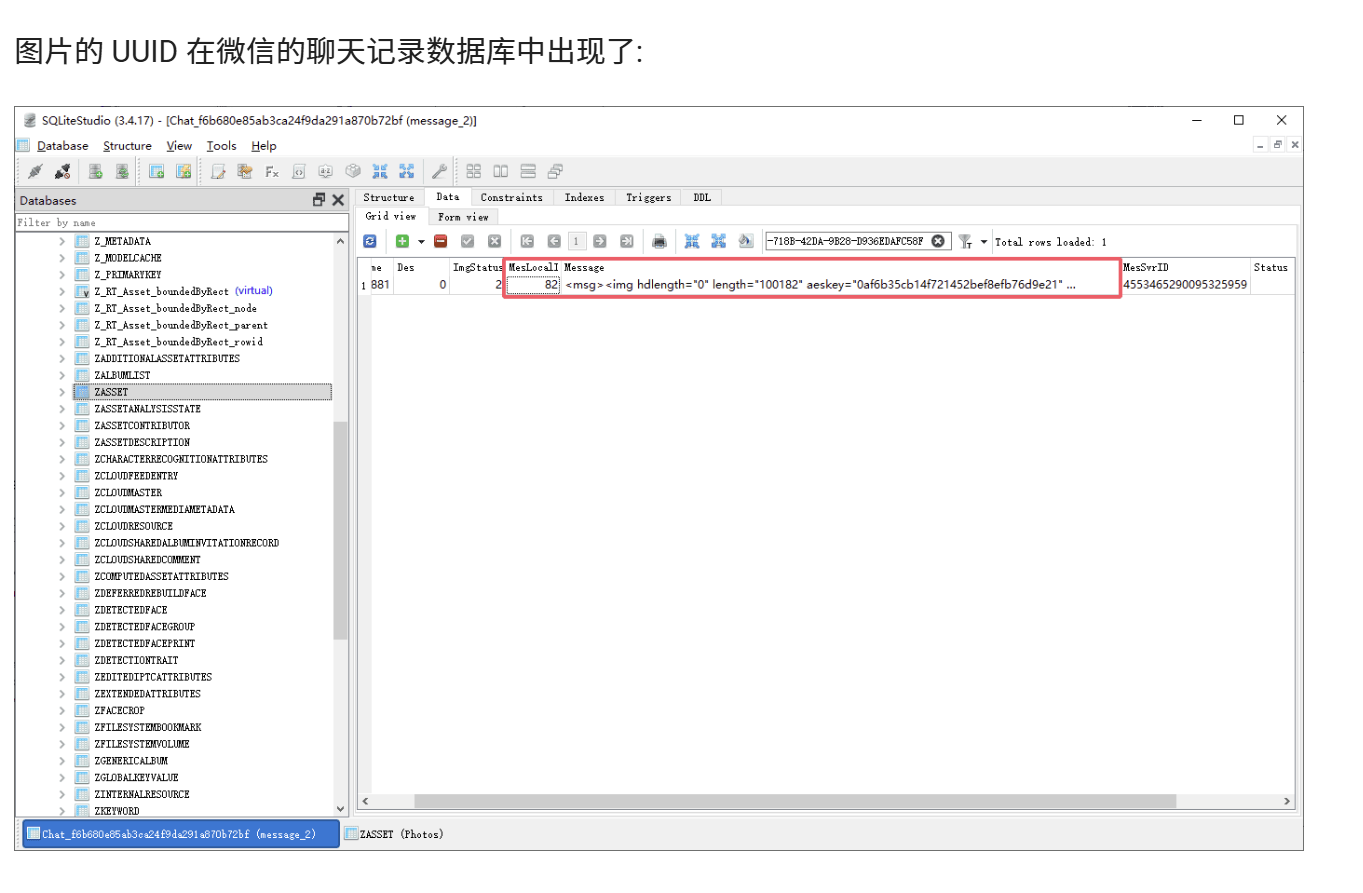The width and height of the screenshot is (1363, 893).
Task: Cascade windows icon in toolbar
Action: (x=556, y=171)
